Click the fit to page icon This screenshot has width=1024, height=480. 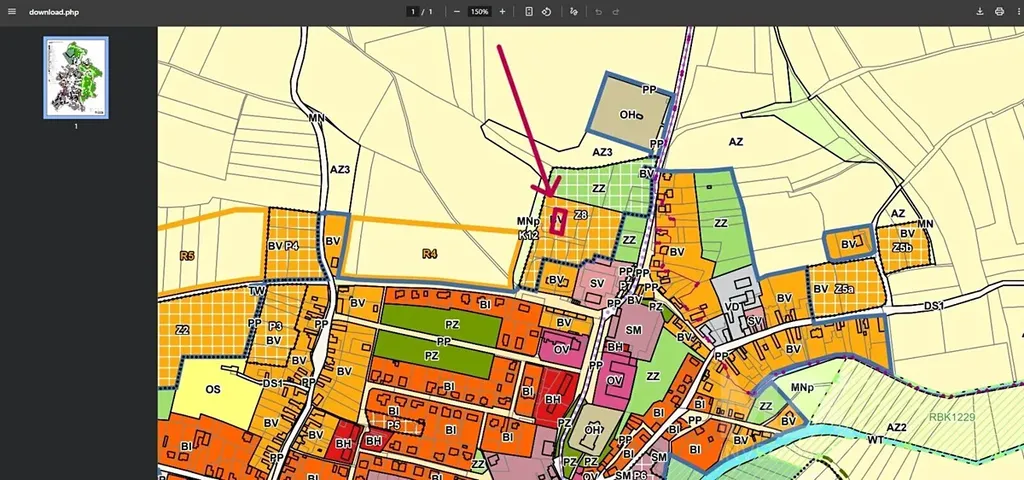point(529,12)
